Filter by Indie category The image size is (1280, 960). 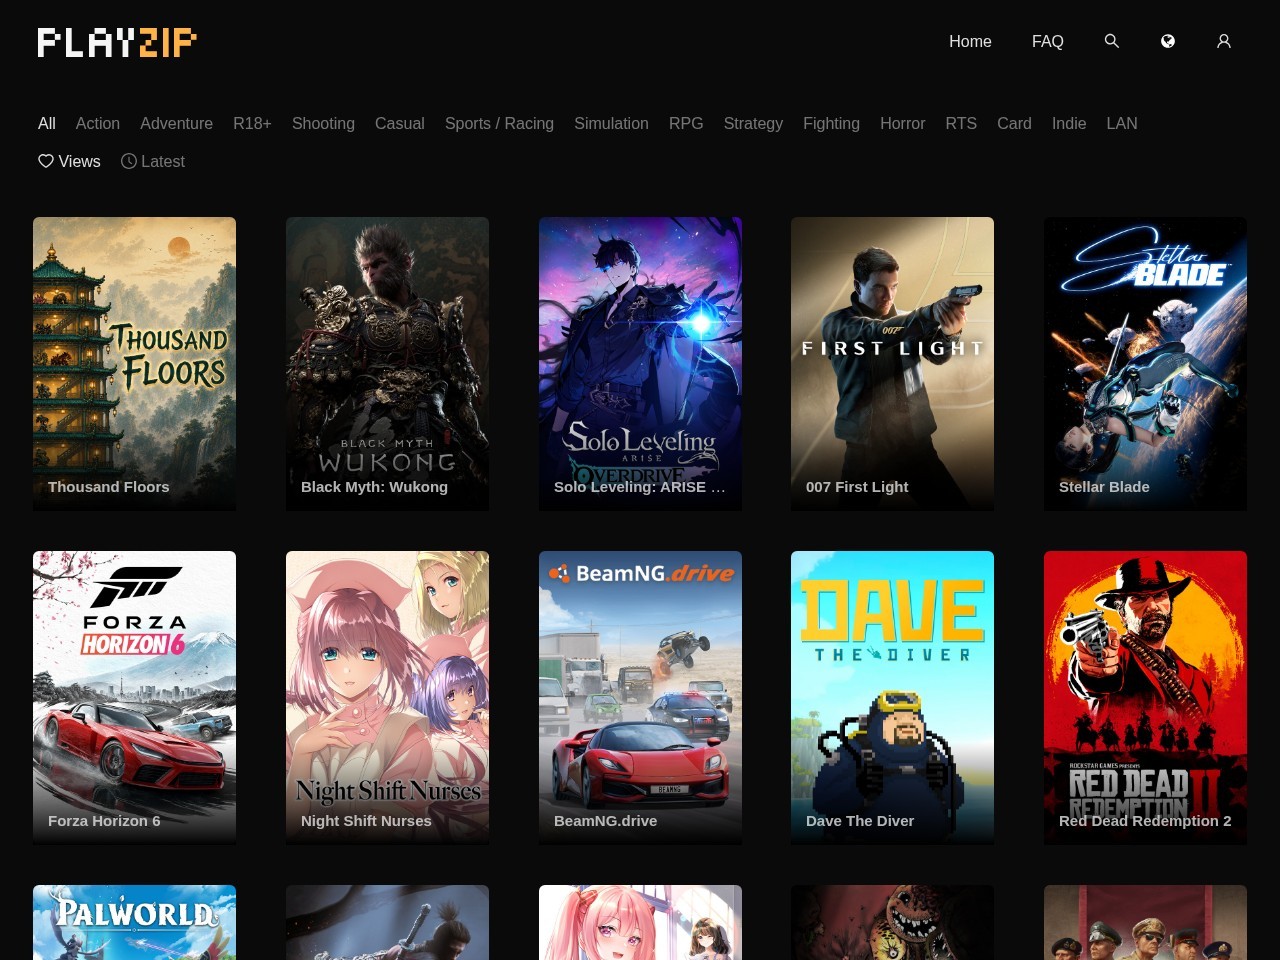coord(1069,123)
